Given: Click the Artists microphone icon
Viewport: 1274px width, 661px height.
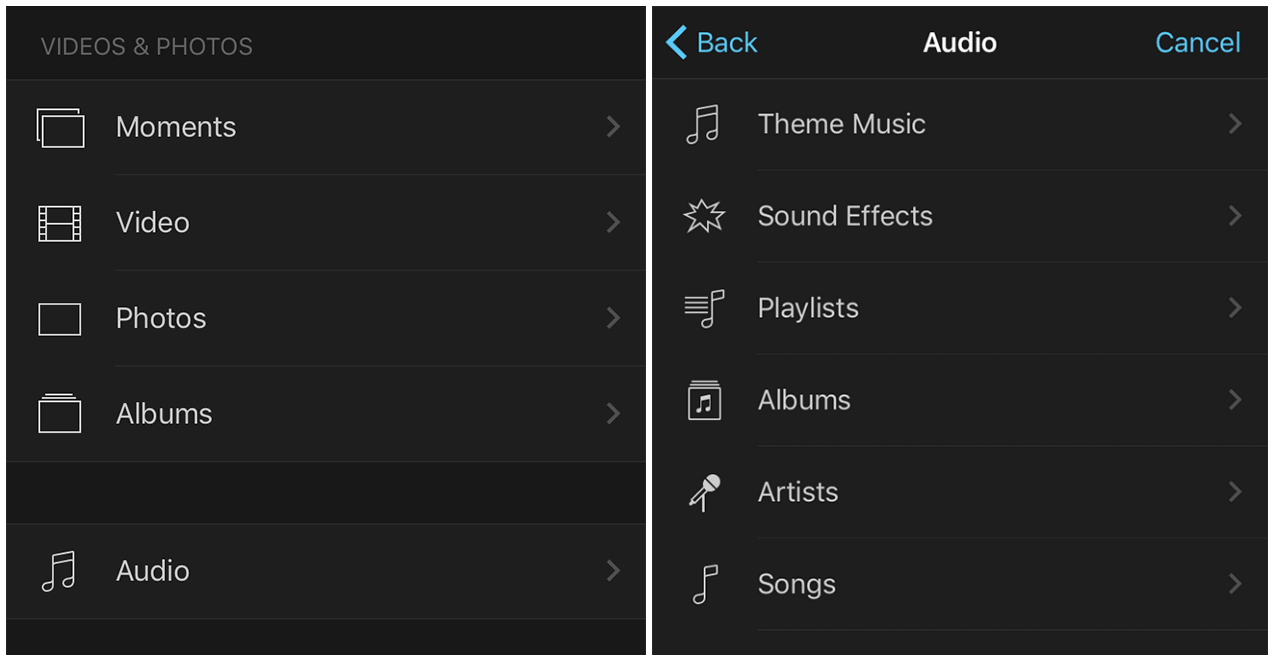Looking at the screenshot, I should (704, 492).
